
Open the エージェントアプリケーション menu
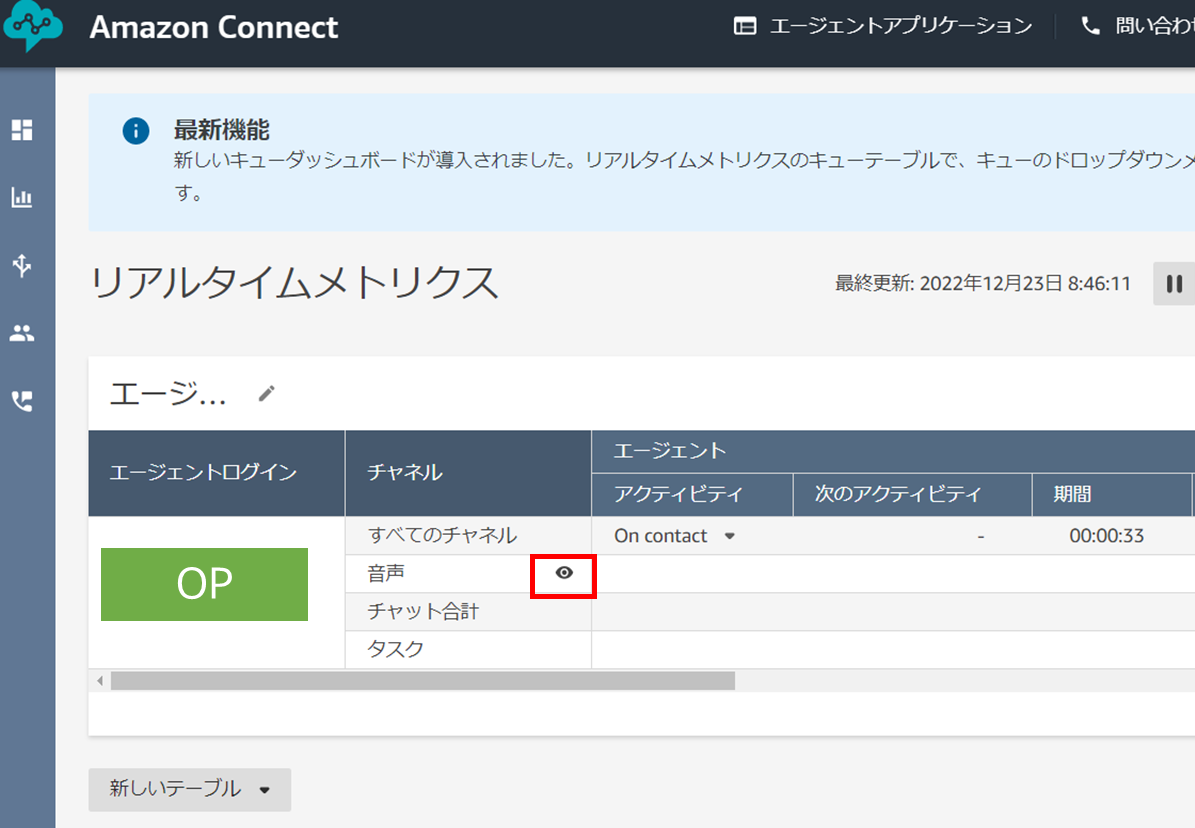coord(883,26)
